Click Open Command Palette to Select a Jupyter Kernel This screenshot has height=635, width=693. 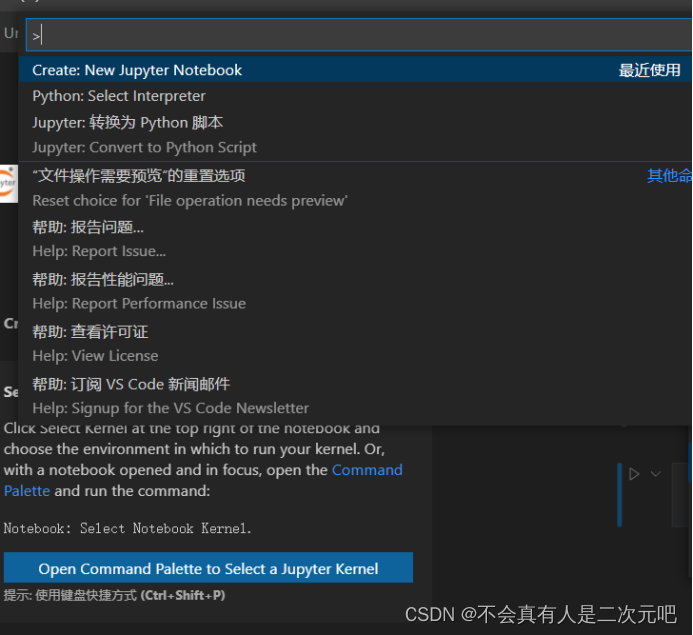[208, 568]
